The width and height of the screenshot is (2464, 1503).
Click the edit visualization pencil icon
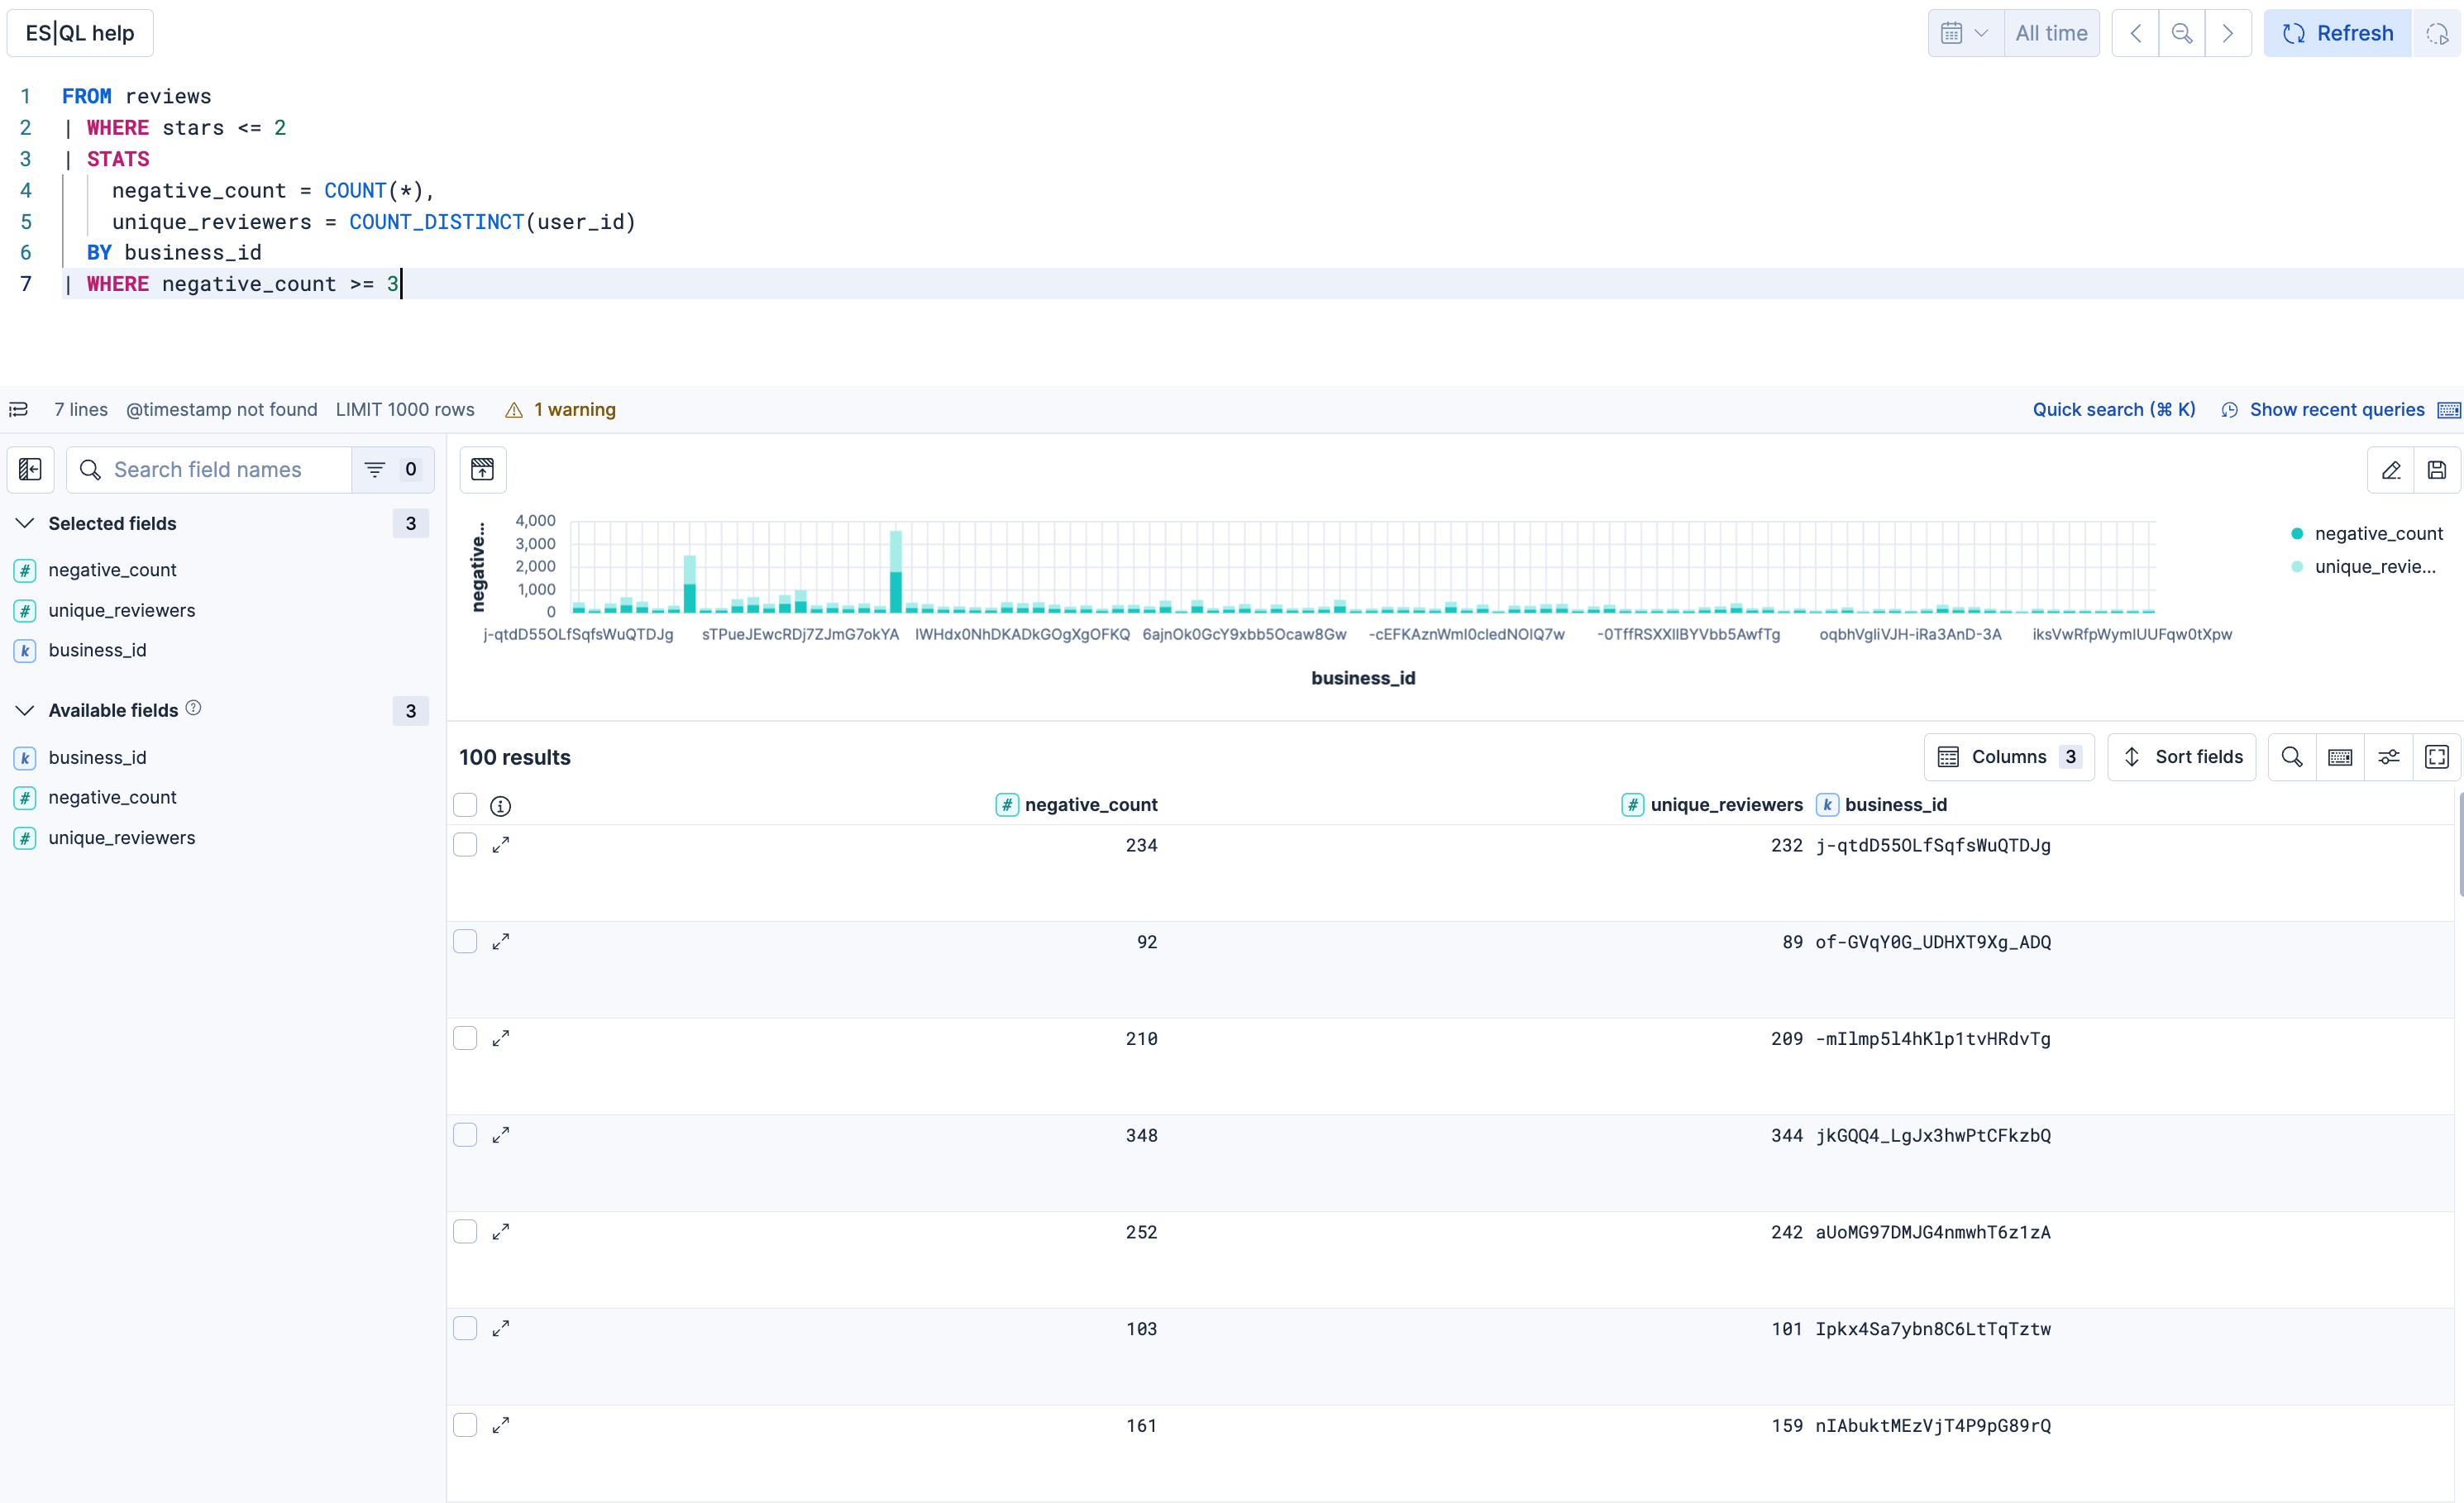pyautogui.click(x=2391, y=470)
